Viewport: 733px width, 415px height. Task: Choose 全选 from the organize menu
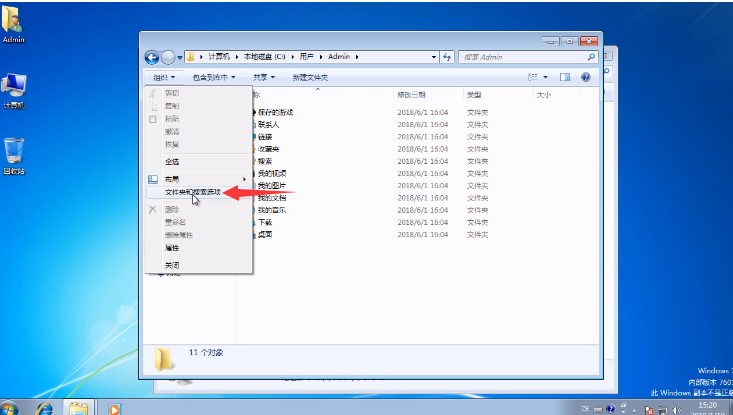click(x=199, y=162)
